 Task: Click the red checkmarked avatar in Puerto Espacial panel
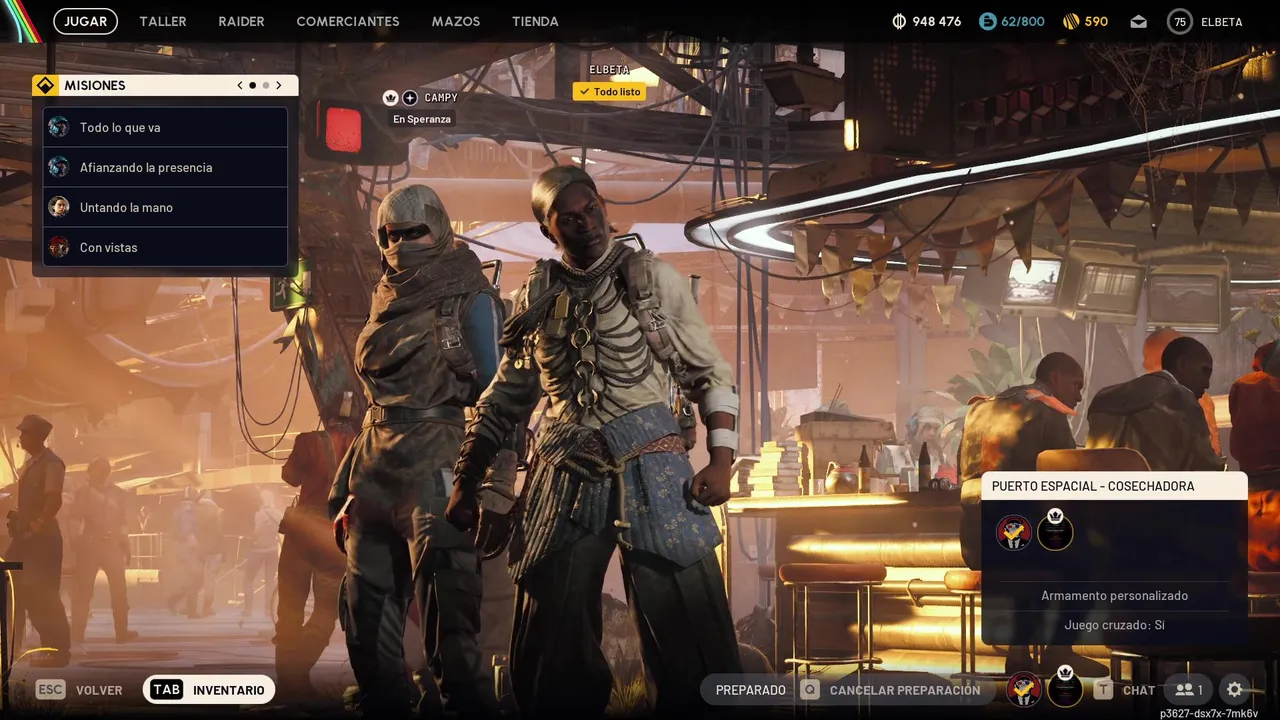pos(1014,532)
